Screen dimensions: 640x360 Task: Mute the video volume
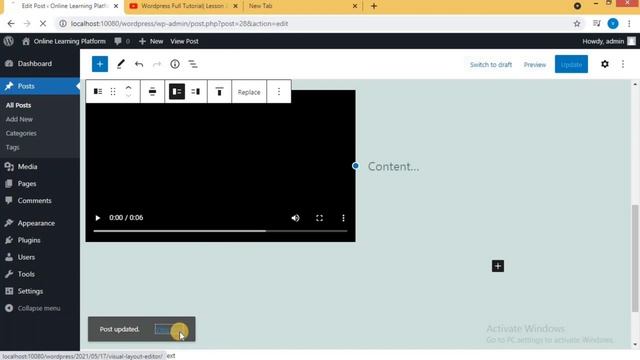coord(295,218)
